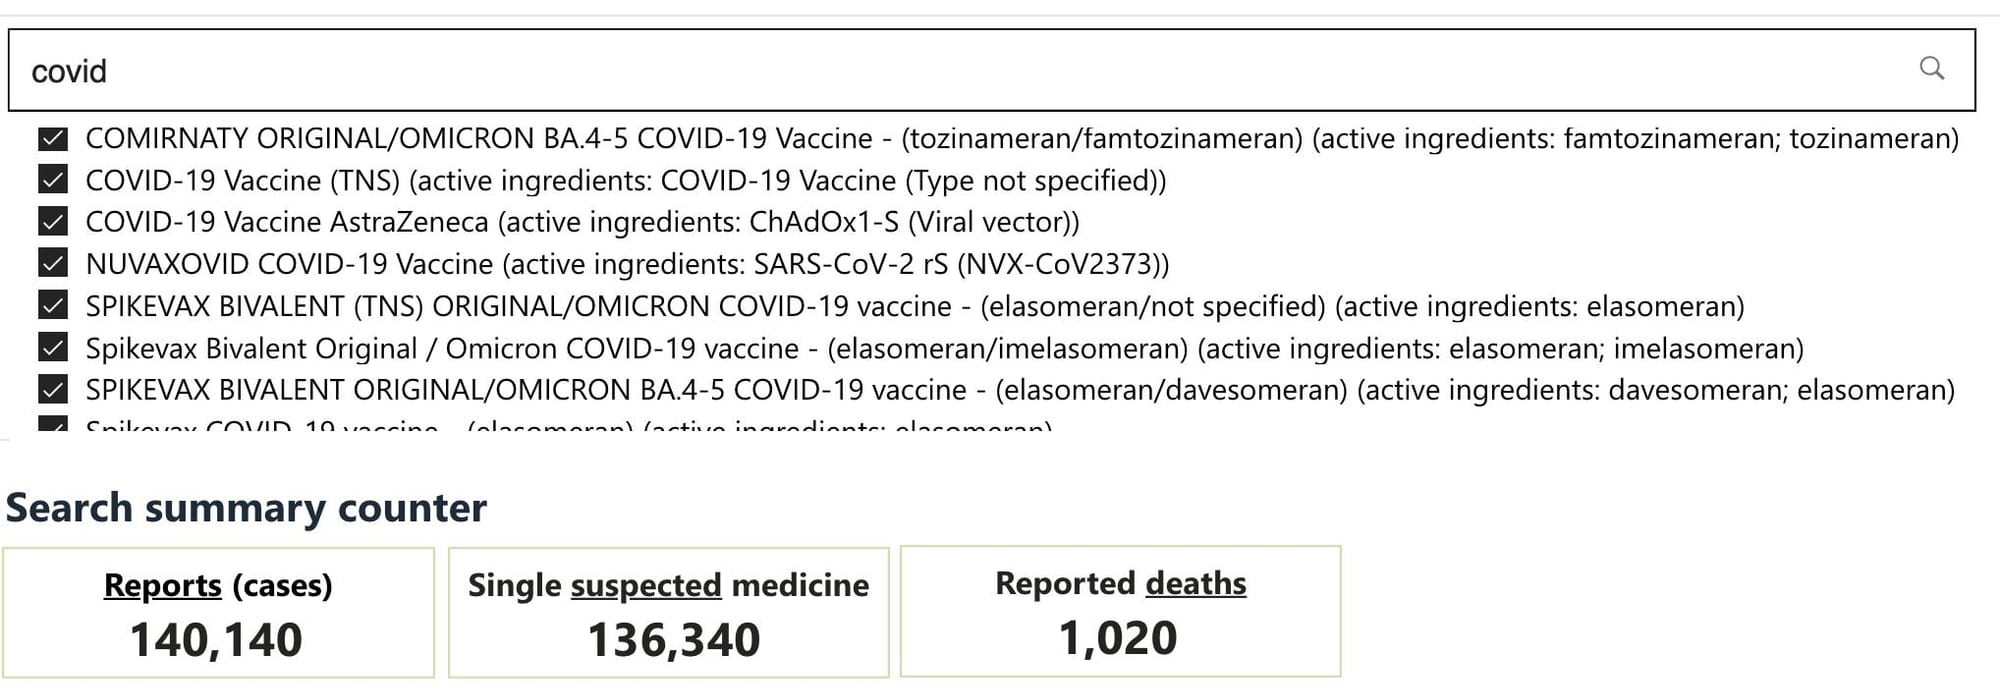Image resolution: width=2000 pixels, height=699 pixels.
Task: Select the Reports (cases) 140,140 counter box
Action: (218, 612)
